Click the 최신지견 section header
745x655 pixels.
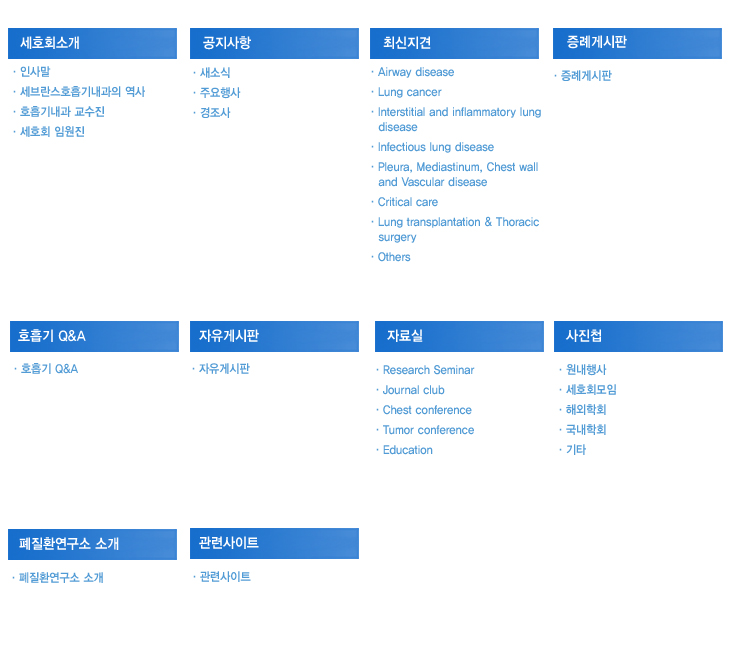click(454, 43)
